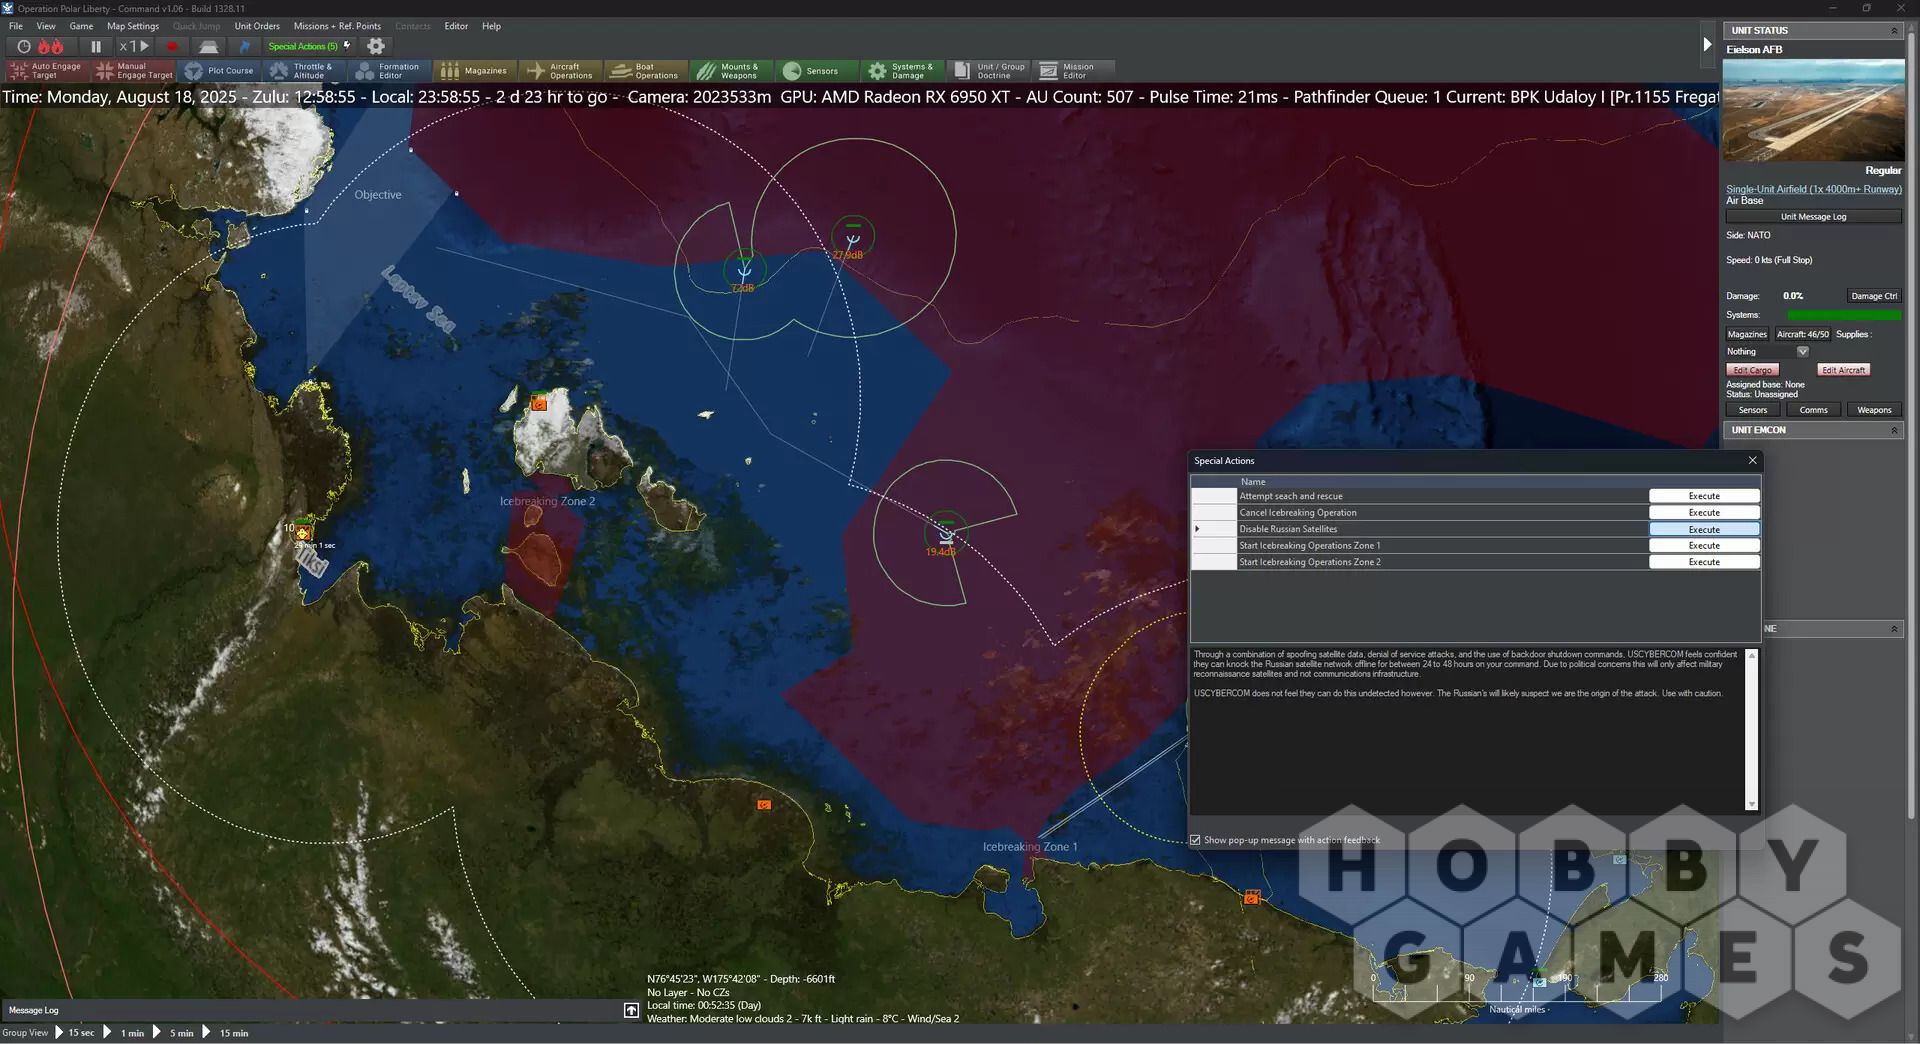Open the View menu
The height and width of the screenshot is (1044, 1920).
click(x=46, y=26)
